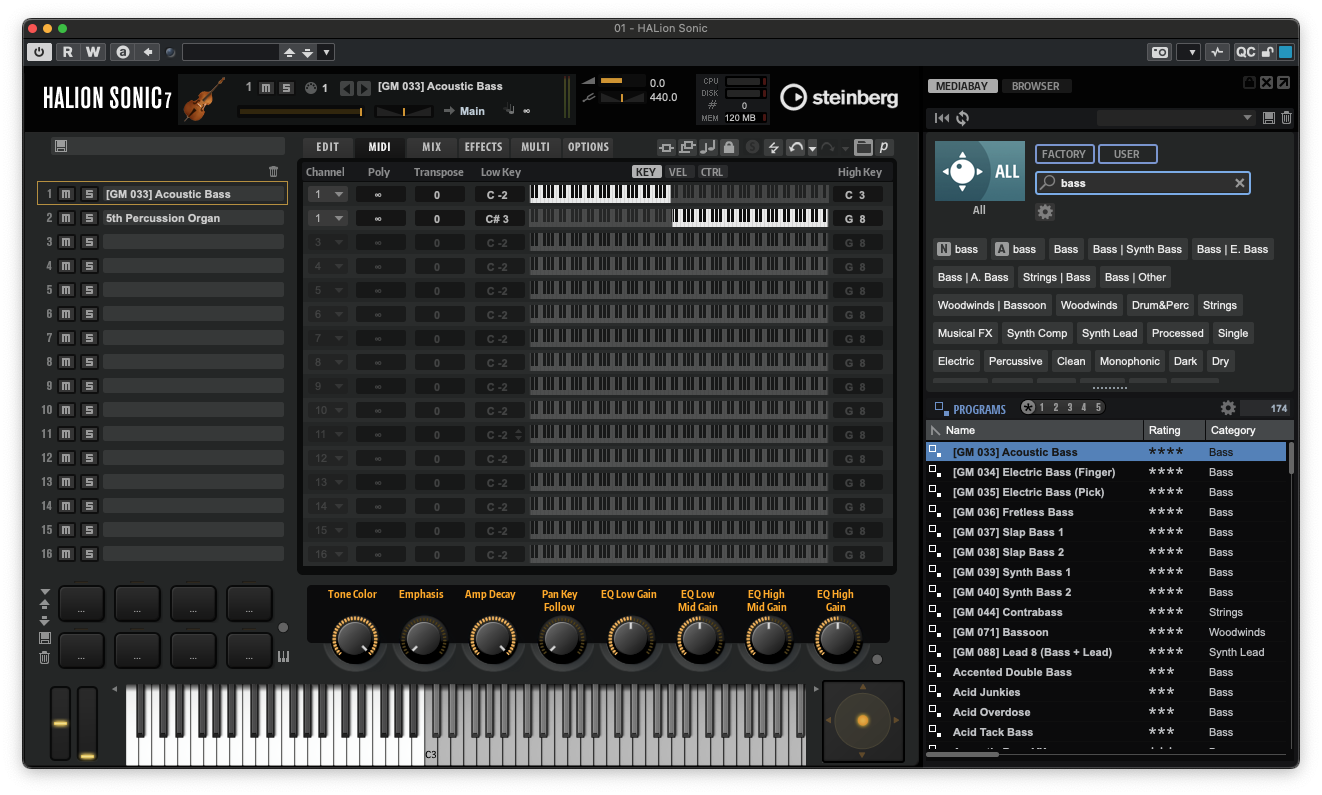Toggle the USER content filter
This screenshot has height=795, width=1322.
pos(1127,154)
